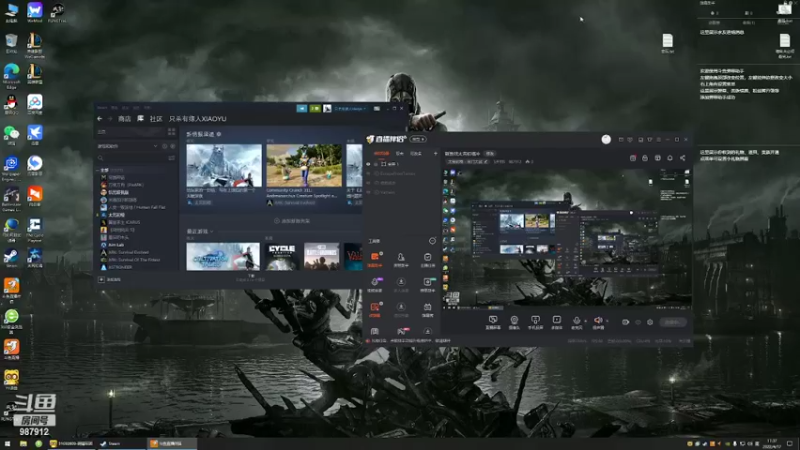Open the Steam account name dropdown

[350, 109]
